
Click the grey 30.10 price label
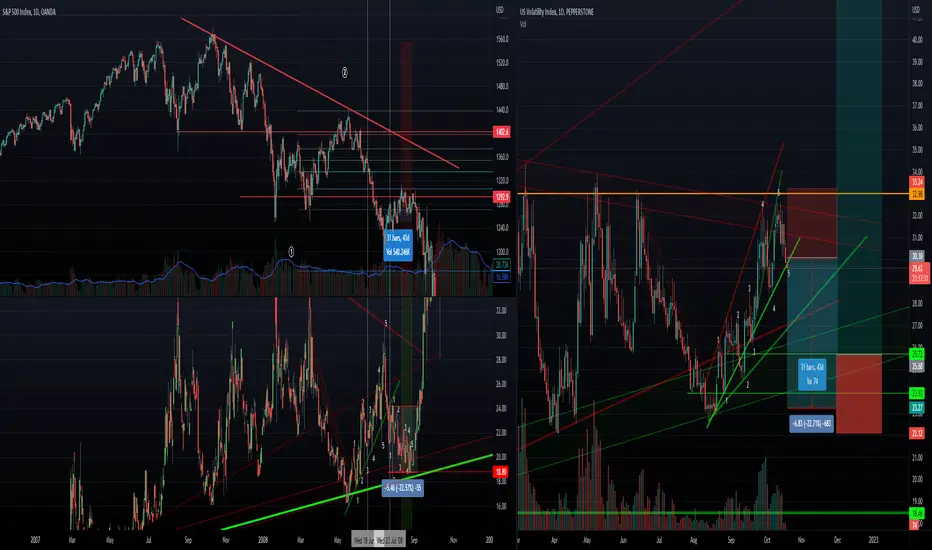(917, 256)
